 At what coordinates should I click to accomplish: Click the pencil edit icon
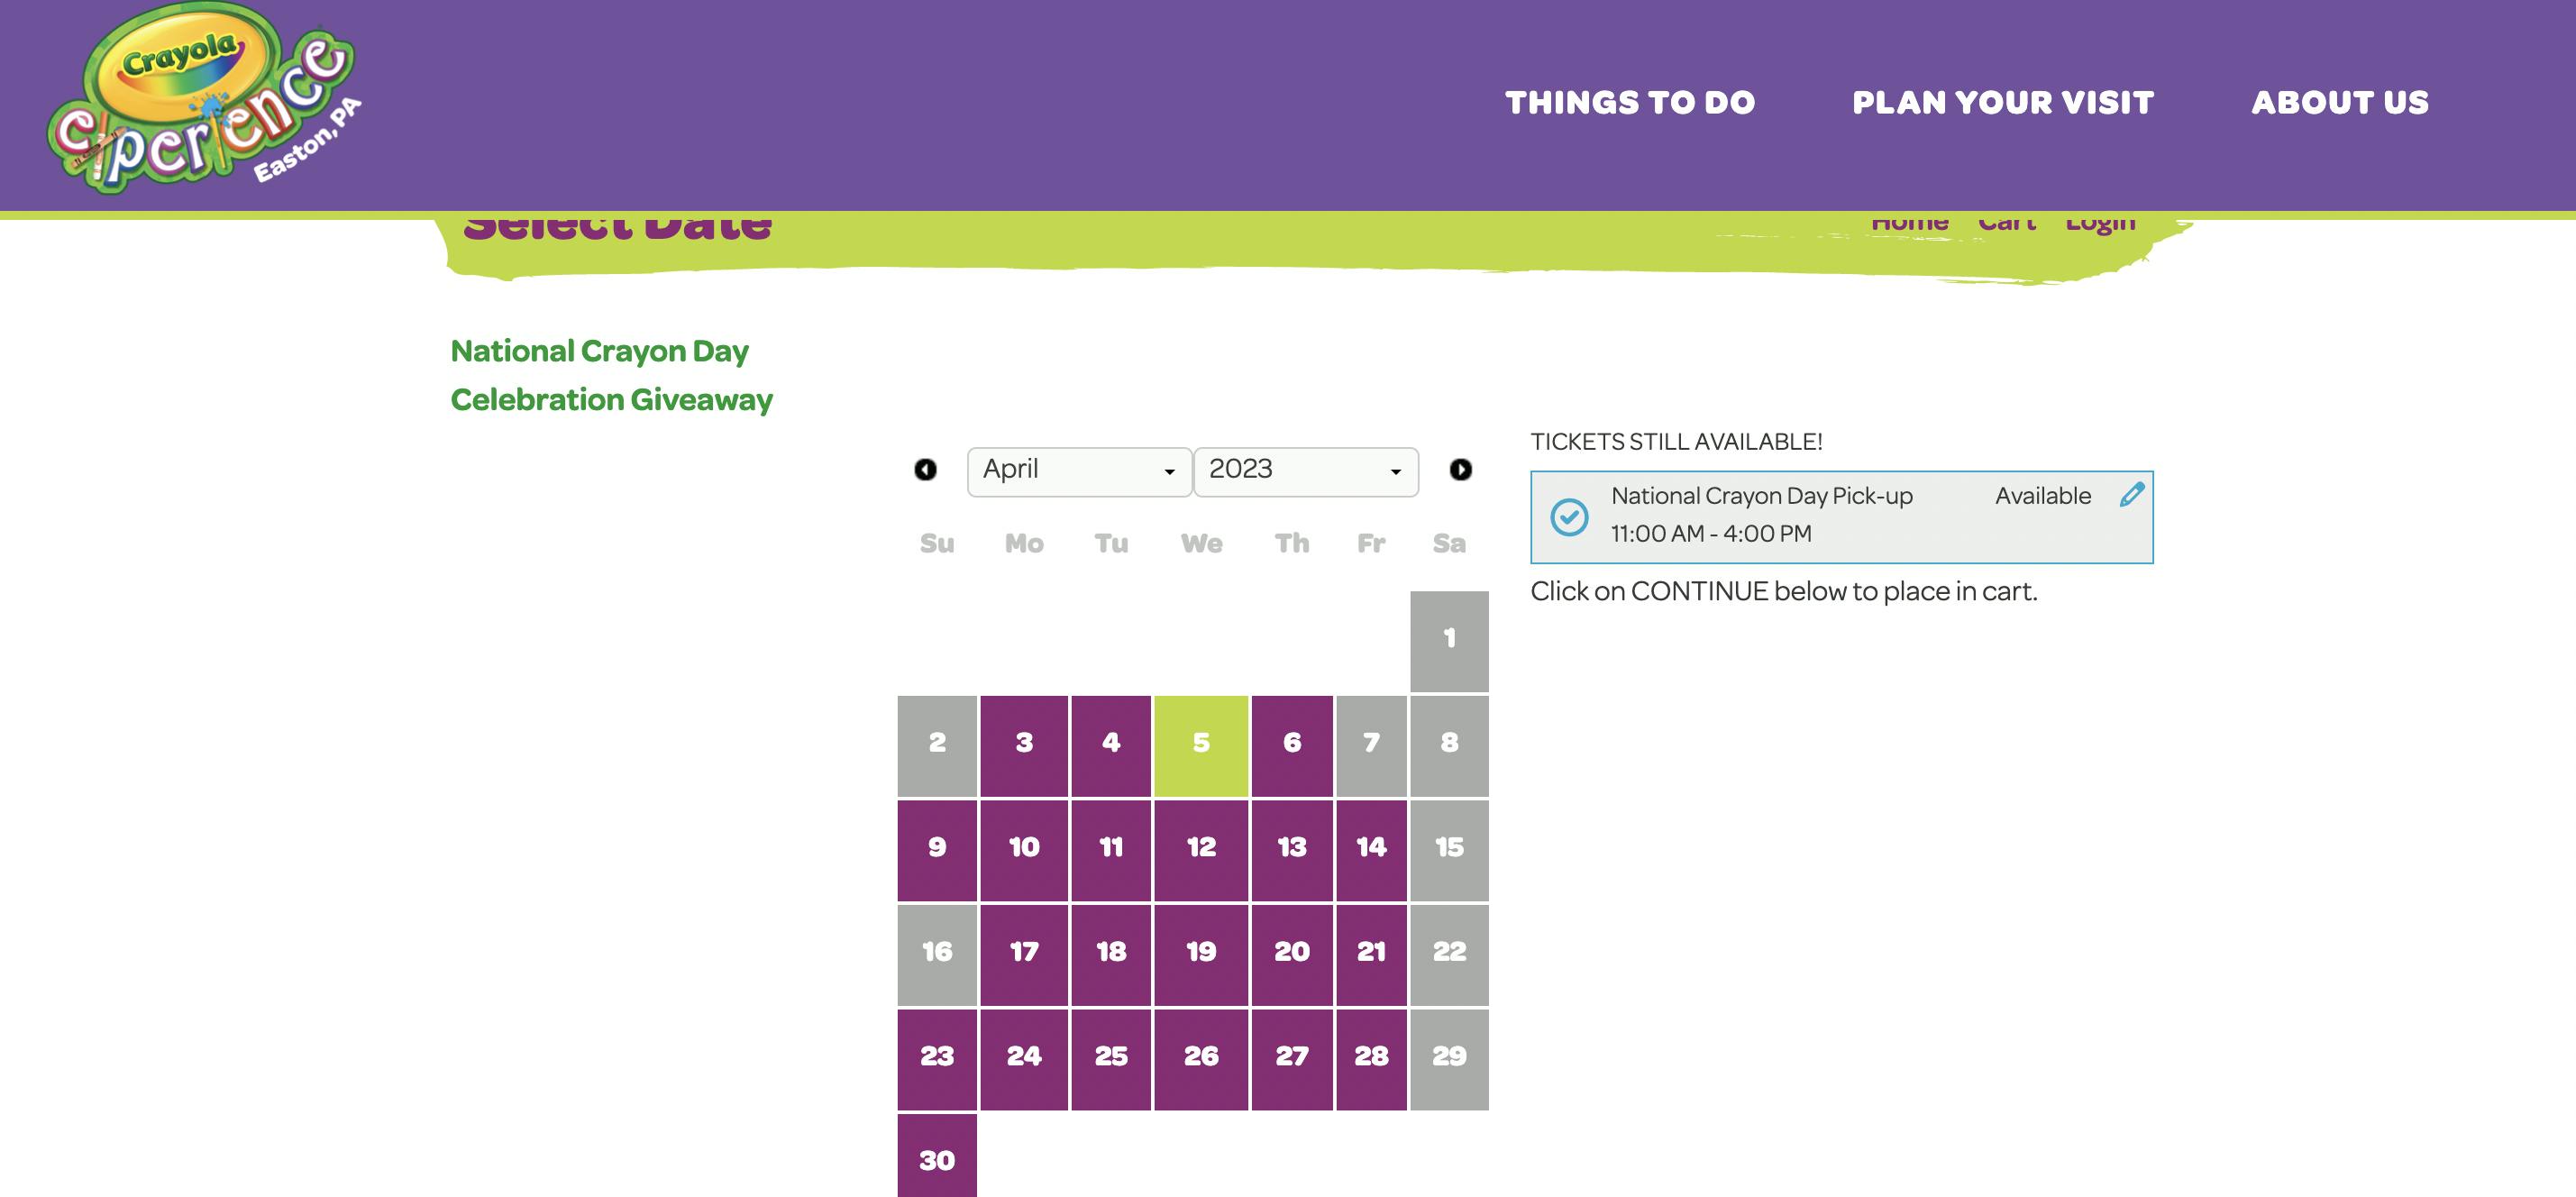coord(2131,495)
